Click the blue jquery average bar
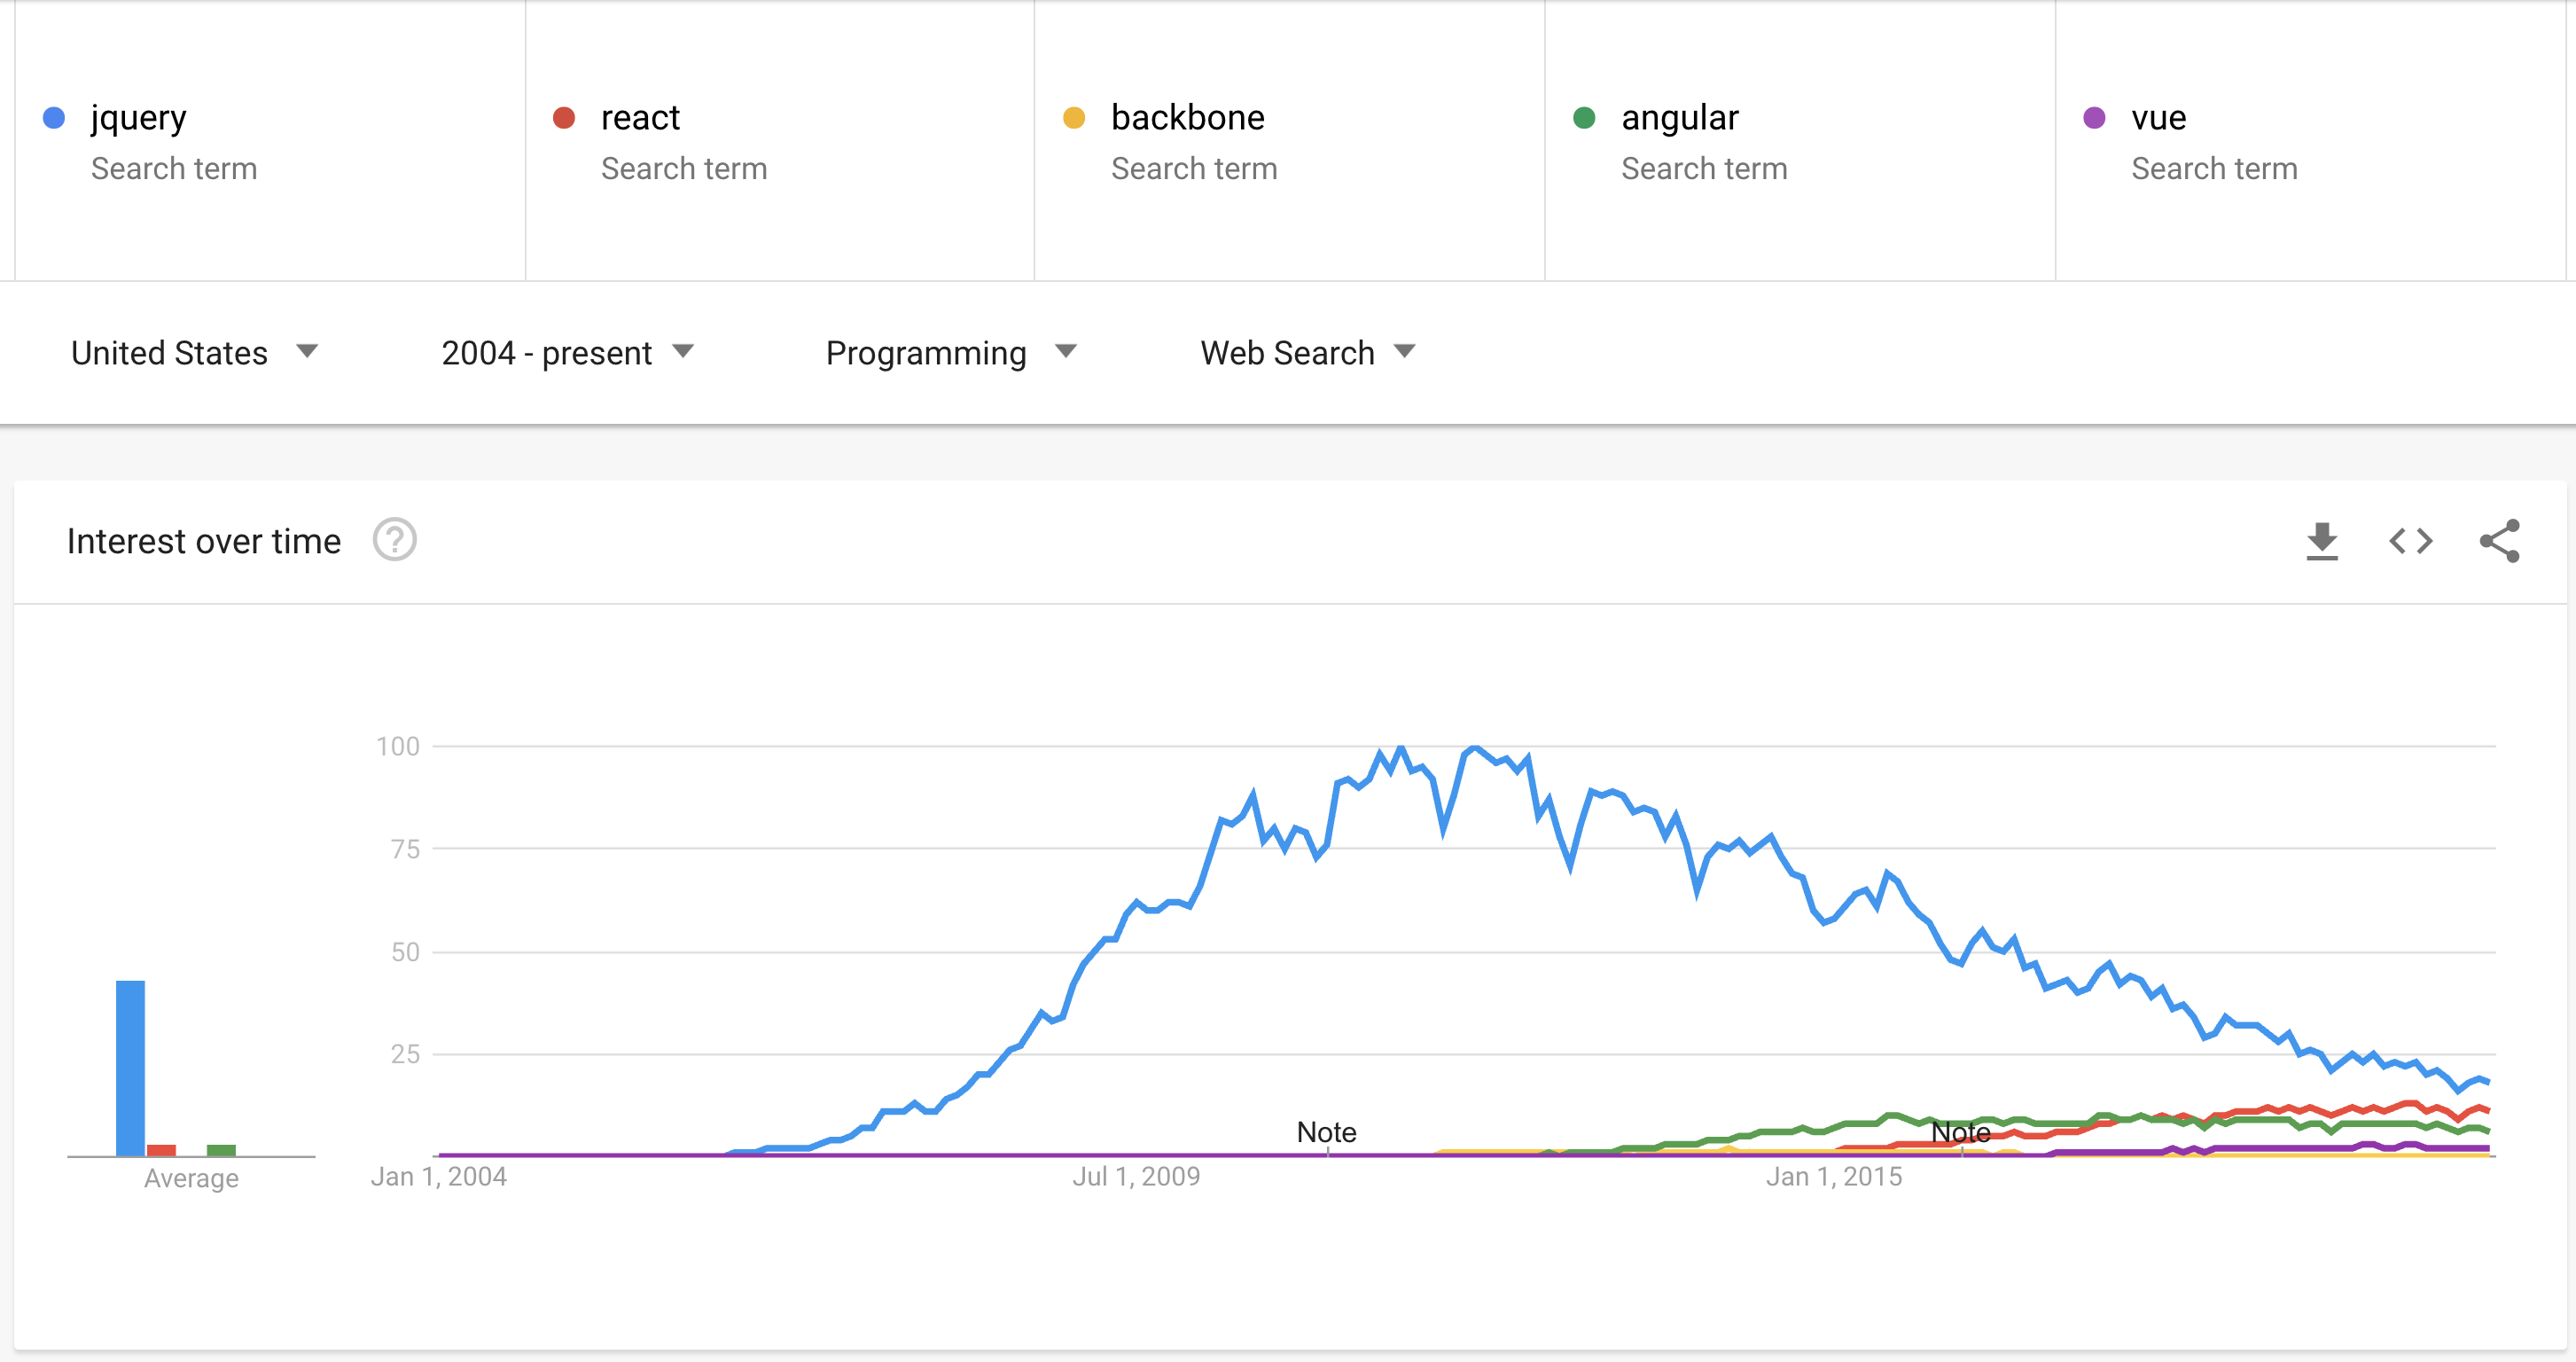This screenshot has height=1362, width=2576. pyautogui.click(x=130, y=1068)
